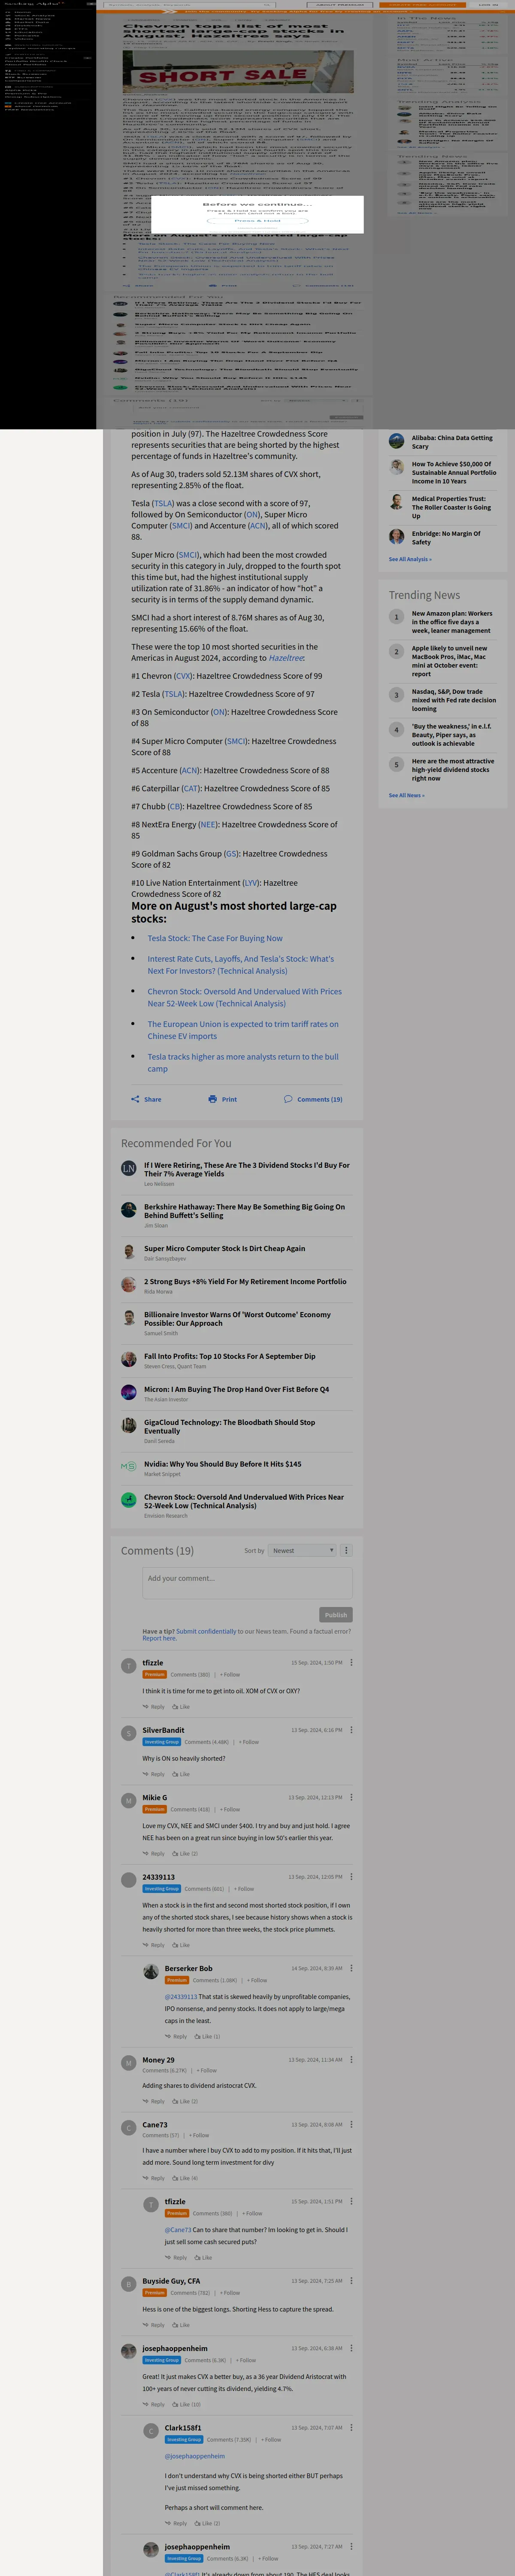The height and width of the screenshot is (2576, 515).
Task: Open Comments (4.48K) next to SilverBandit's badge
Action: click(207, 1742)
